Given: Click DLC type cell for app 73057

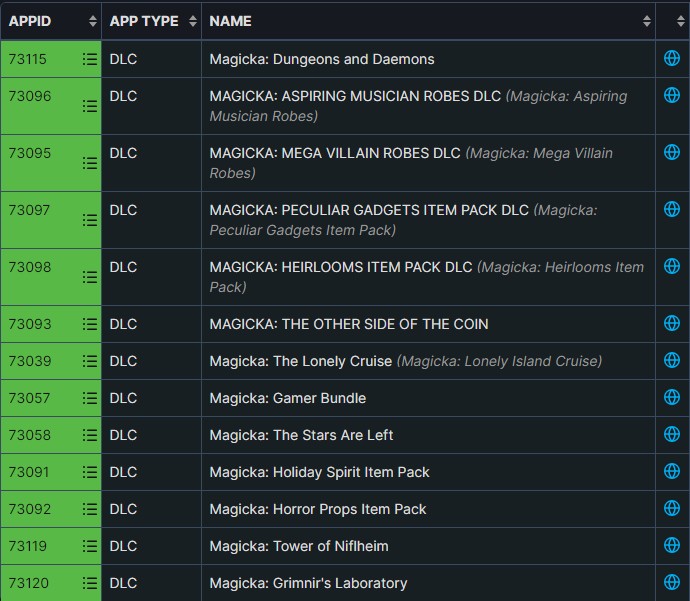Looking at the screenshot, I should [151, 398].
